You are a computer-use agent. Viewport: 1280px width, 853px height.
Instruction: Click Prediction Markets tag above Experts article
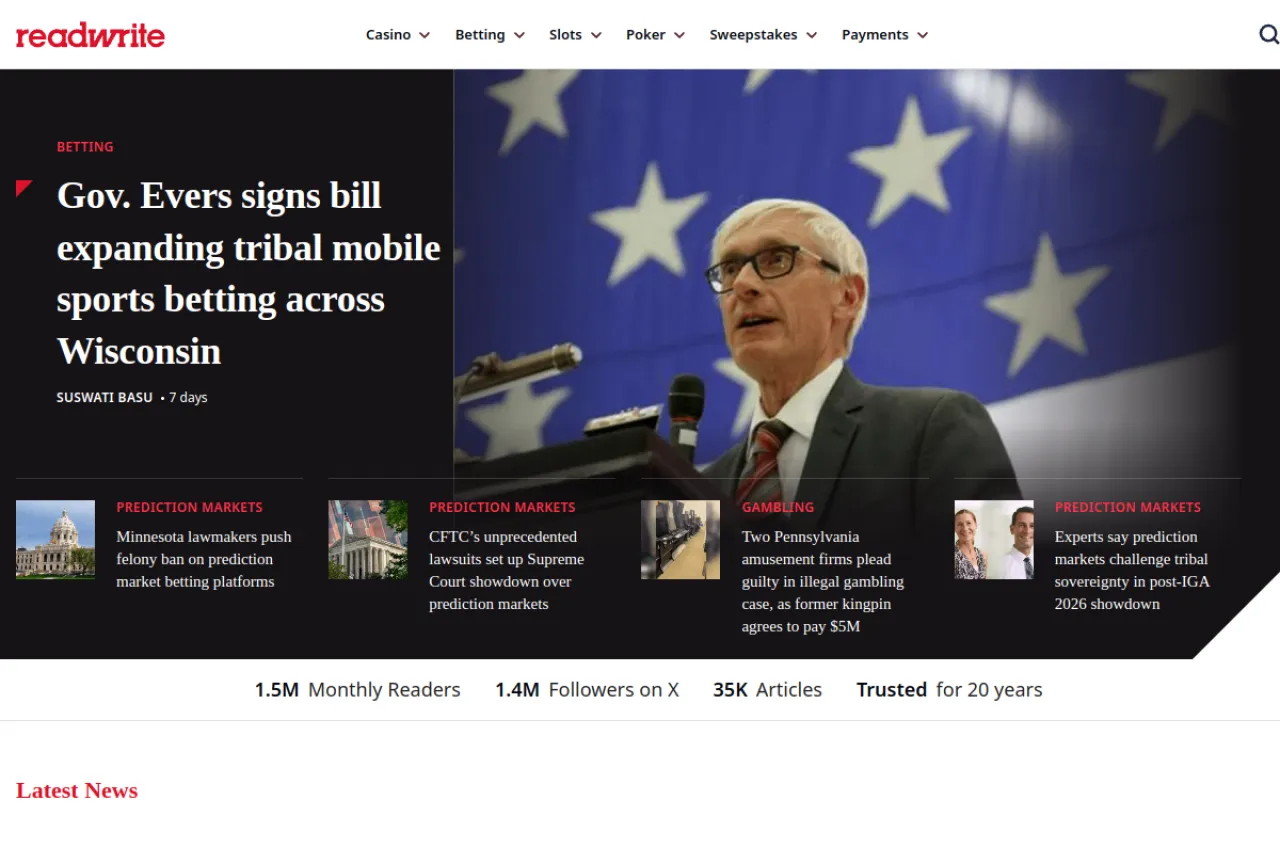(1128, 507)
